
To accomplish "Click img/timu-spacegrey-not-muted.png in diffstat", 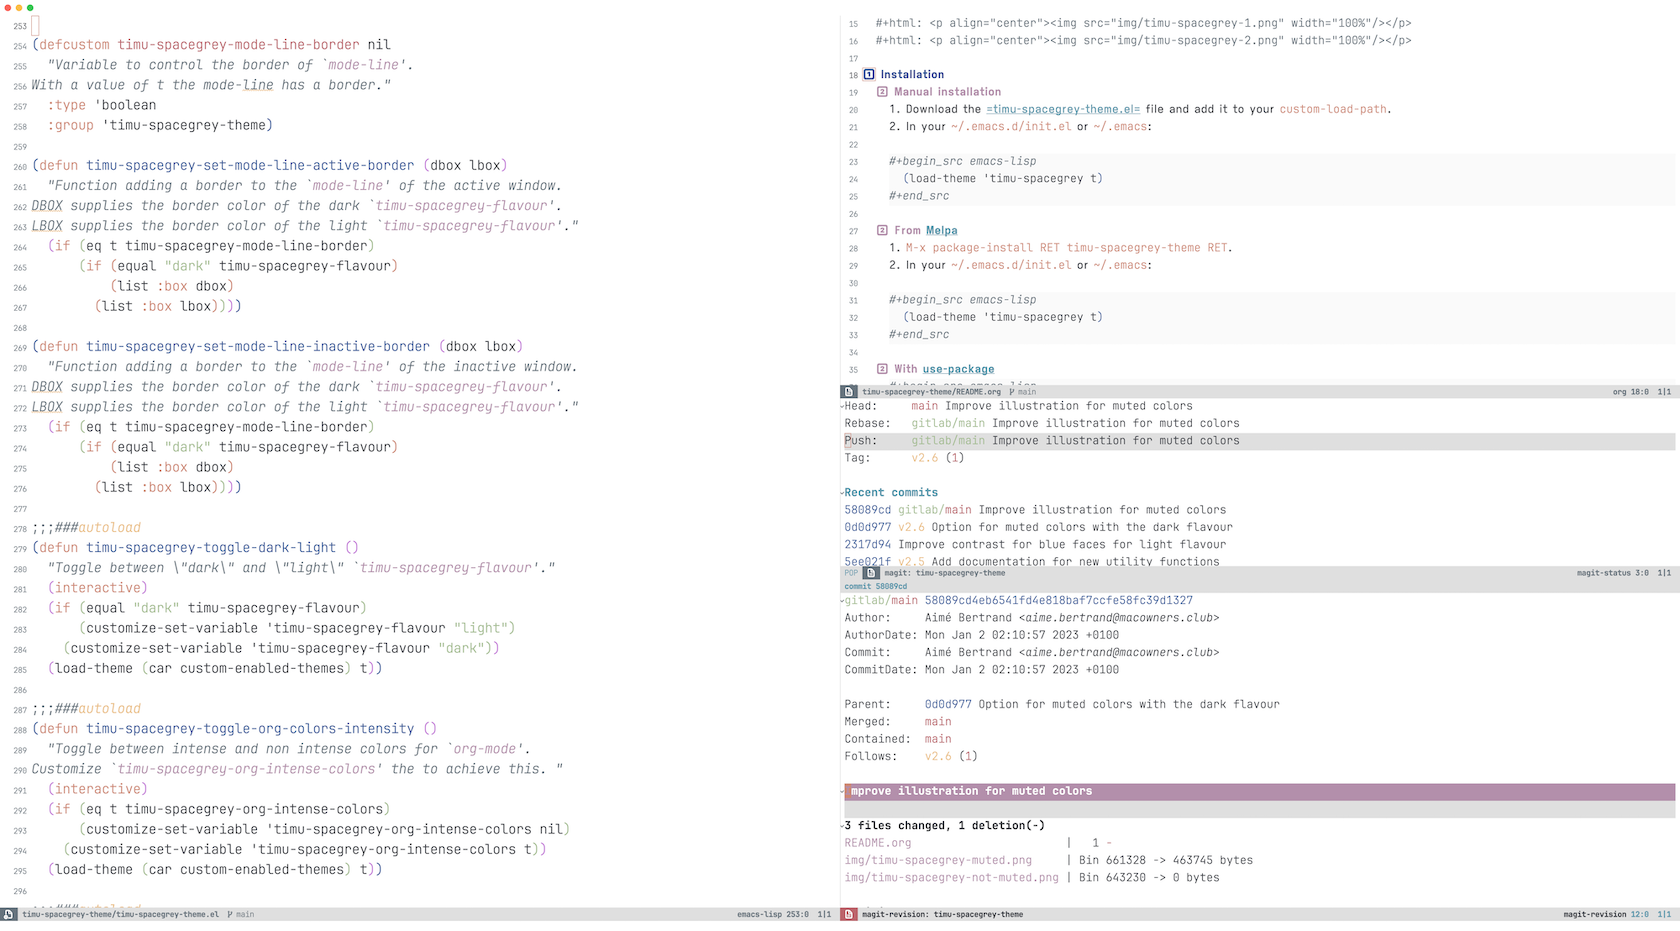I will pyautogui.click(x=951, y=878).
